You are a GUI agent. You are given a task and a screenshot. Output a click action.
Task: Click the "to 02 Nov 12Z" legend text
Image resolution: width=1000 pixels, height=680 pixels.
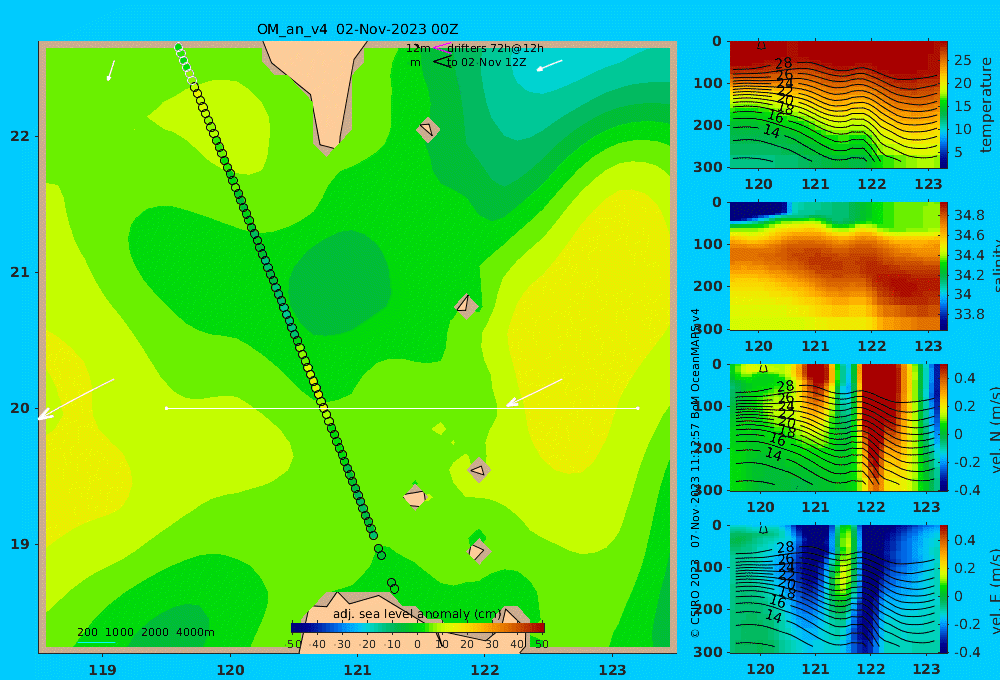click(x=487, y=63)
